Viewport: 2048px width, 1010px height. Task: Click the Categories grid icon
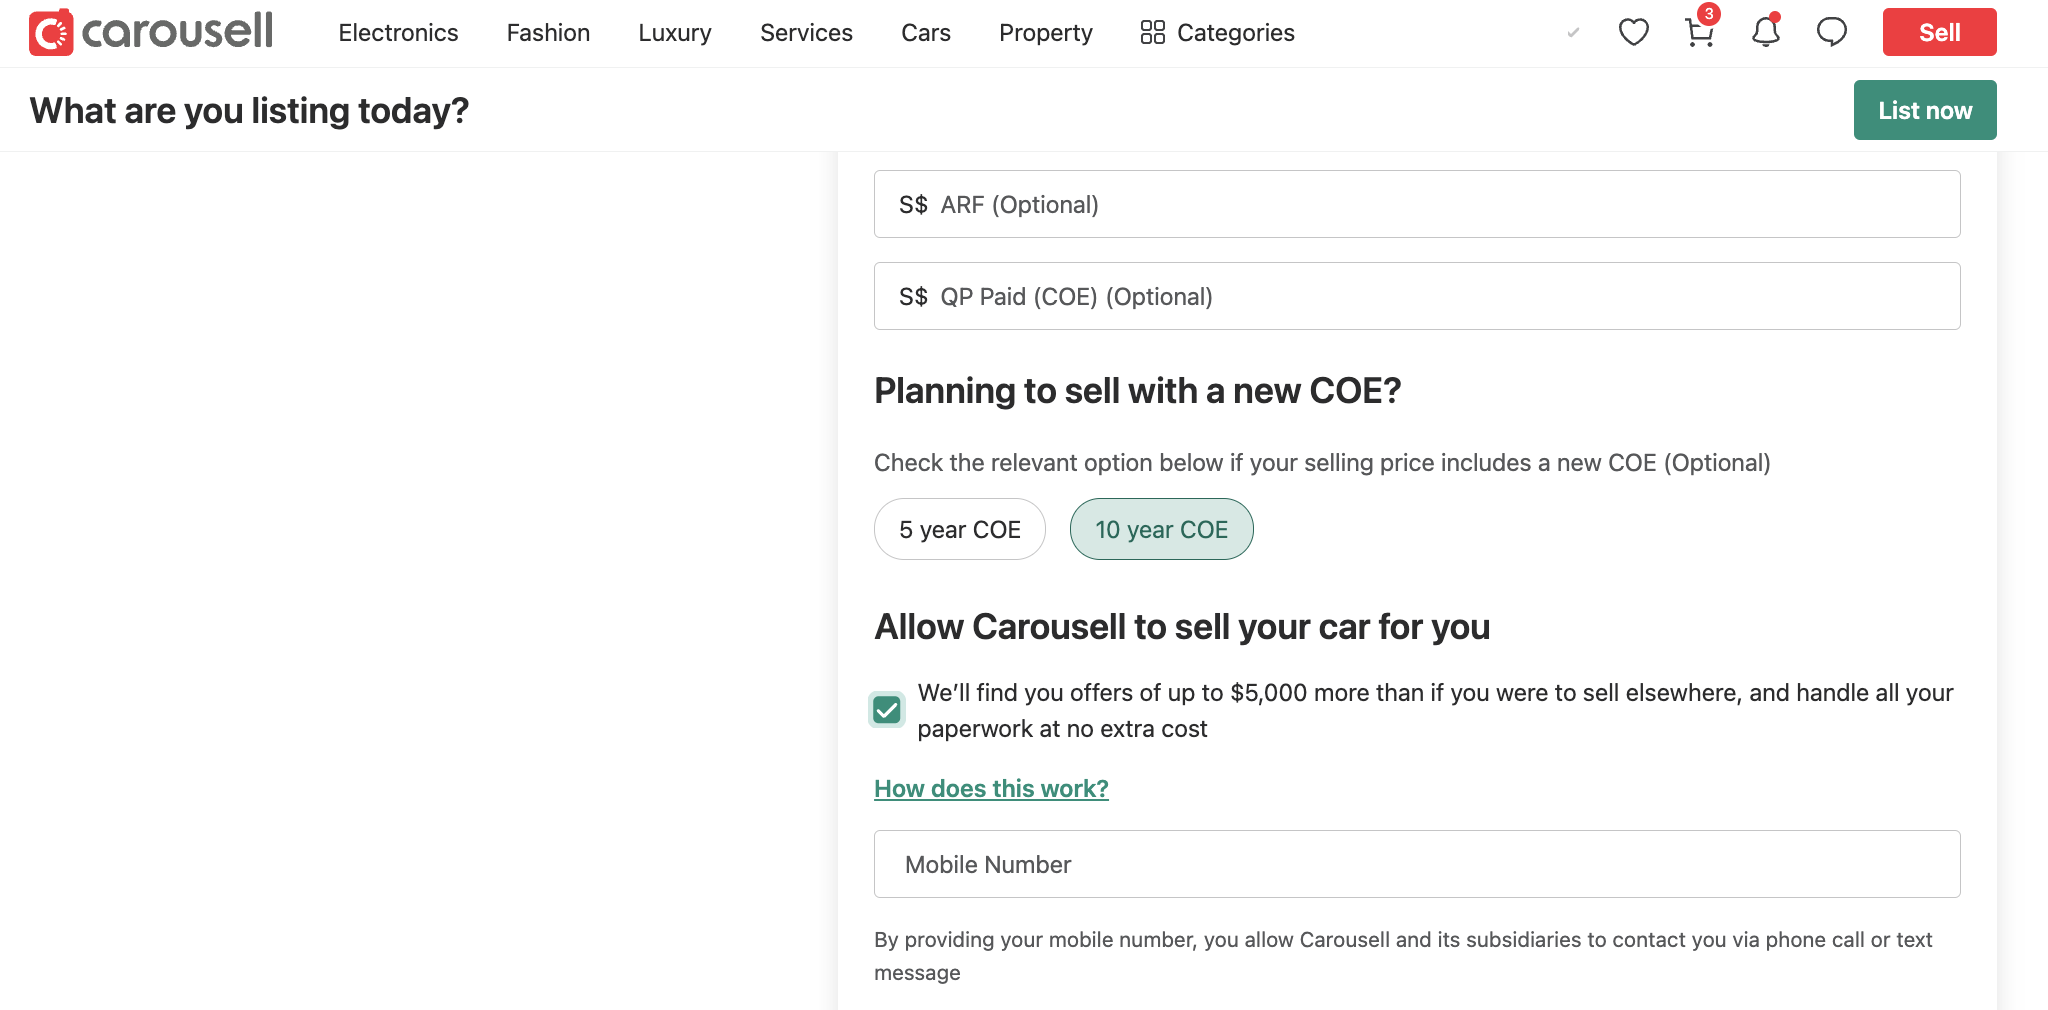[x=1152, y=33]
